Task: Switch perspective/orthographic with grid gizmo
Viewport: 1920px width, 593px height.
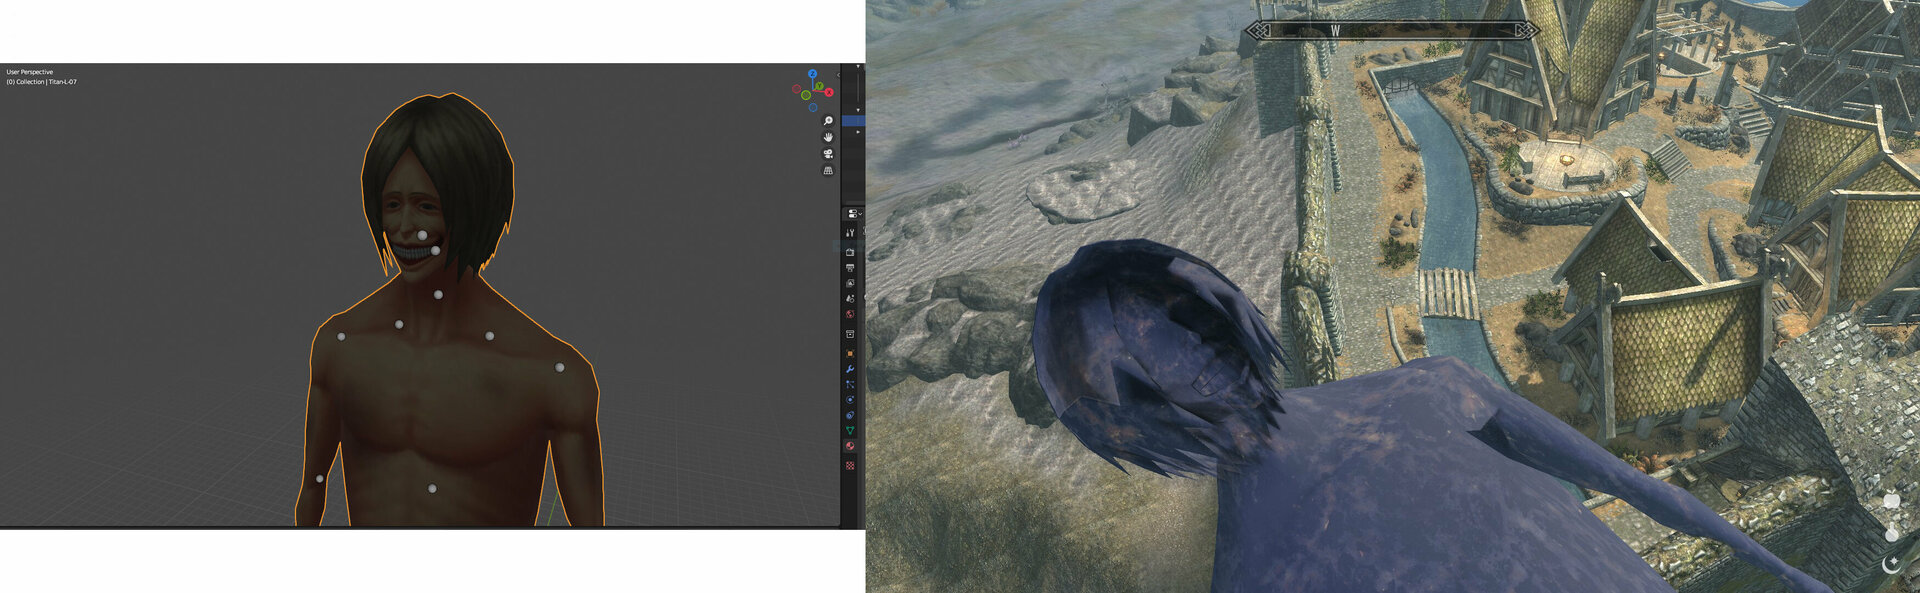Action: pyautogui.click(x=828, y=171)
